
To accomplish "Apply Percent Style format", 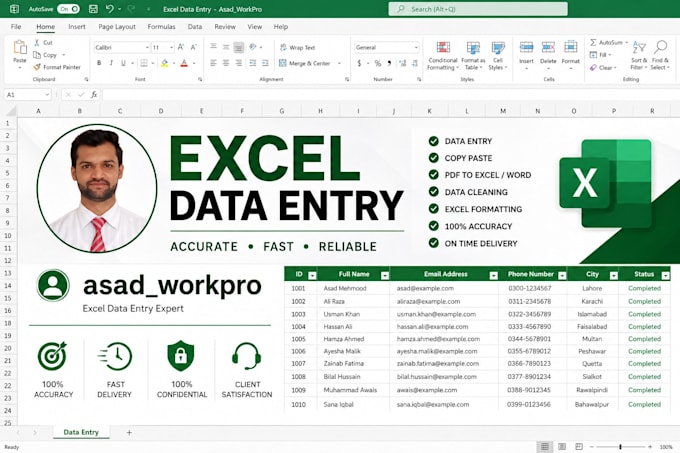I will point(378,63).
